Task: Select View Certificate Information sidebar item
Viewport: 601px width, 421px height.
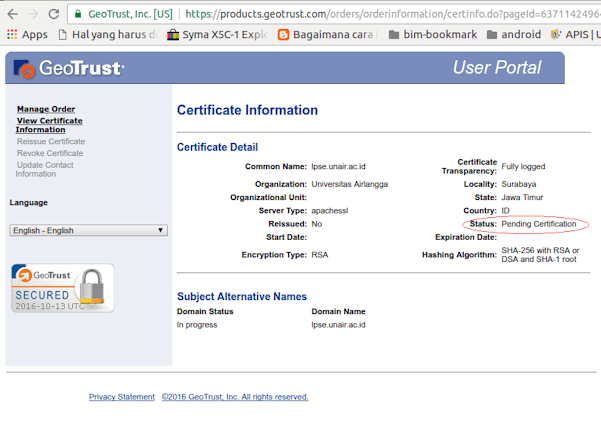Action: pyautogui.click(x=49, y=125)
